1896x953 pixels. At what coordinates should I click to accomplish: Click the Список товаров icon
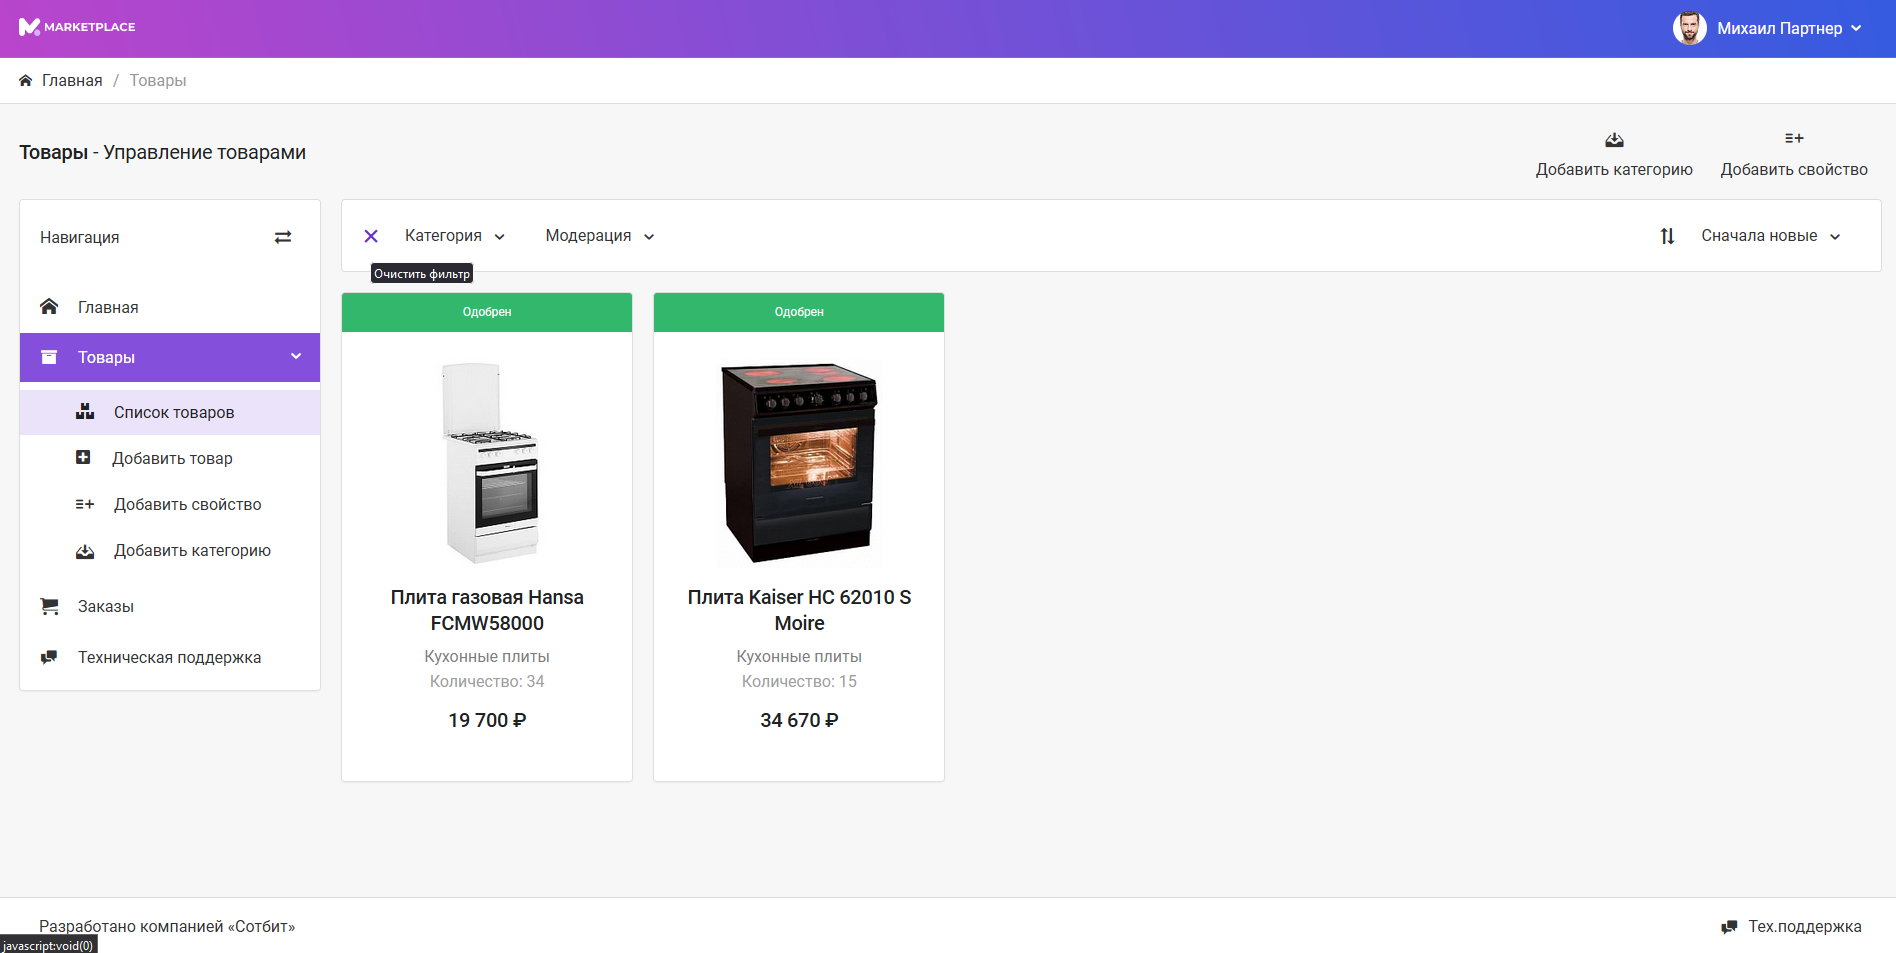point(85,411)
